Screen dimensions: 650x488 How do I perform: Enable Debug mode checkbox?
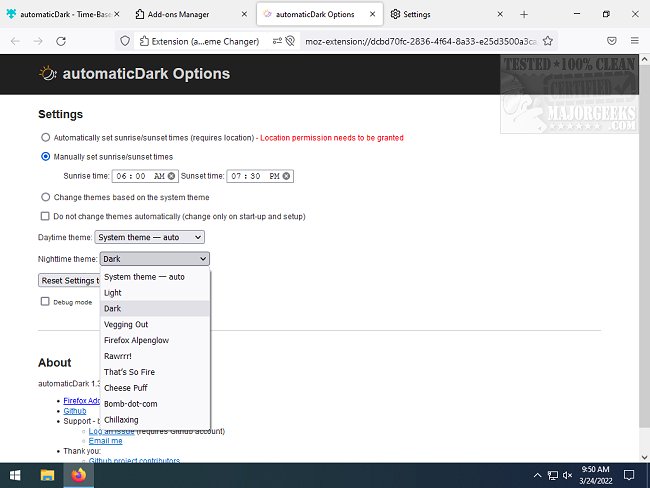(45, 301)
